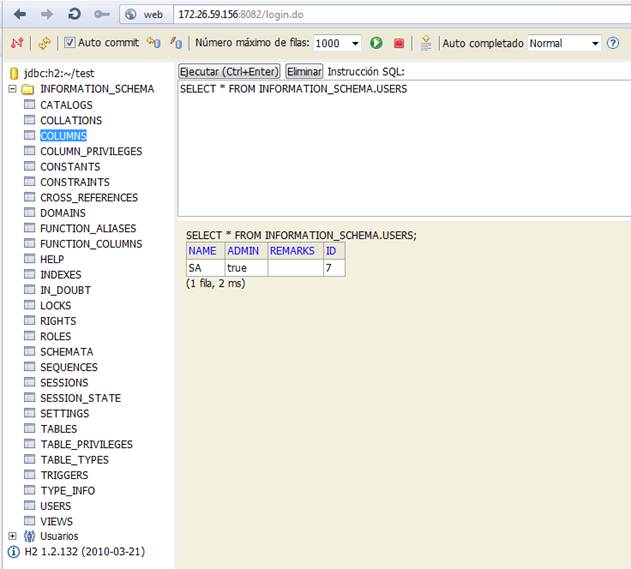The image size is (631, 569).
Task: Open the Número máximo de filas dropdown
Action: click(337, 43)
